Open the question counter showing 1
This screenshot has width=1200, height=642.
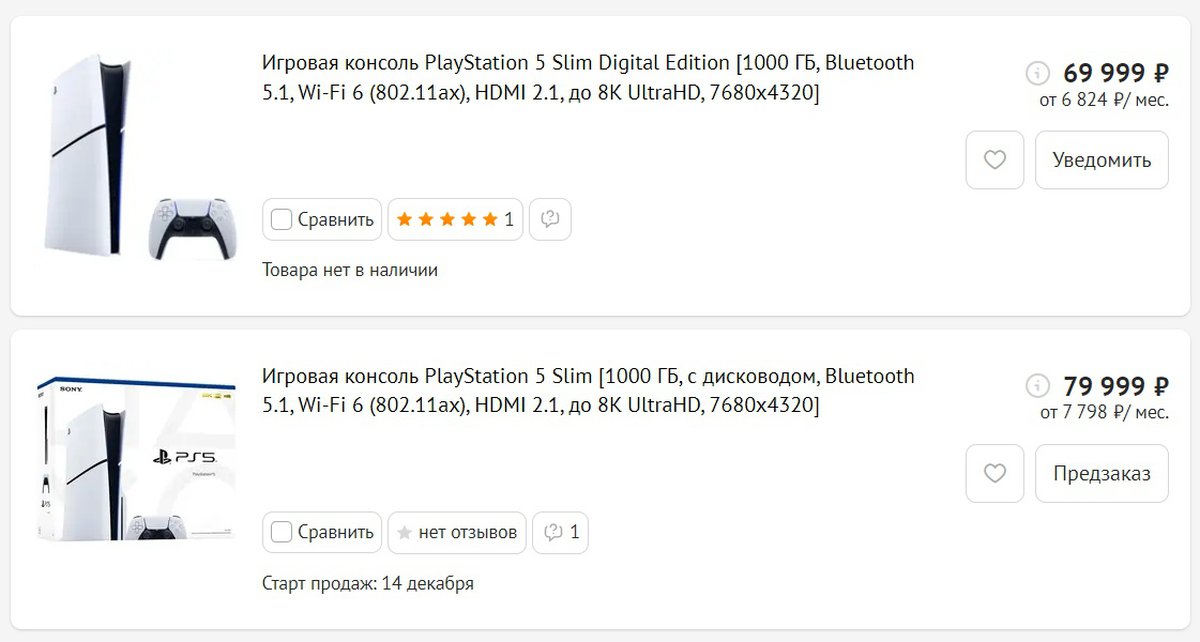[560, 532]
